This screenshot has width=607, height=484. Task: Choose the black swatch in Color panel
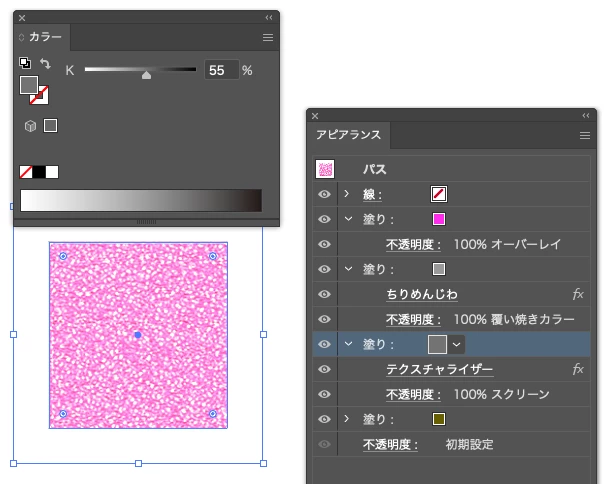(x=39, y=172)
